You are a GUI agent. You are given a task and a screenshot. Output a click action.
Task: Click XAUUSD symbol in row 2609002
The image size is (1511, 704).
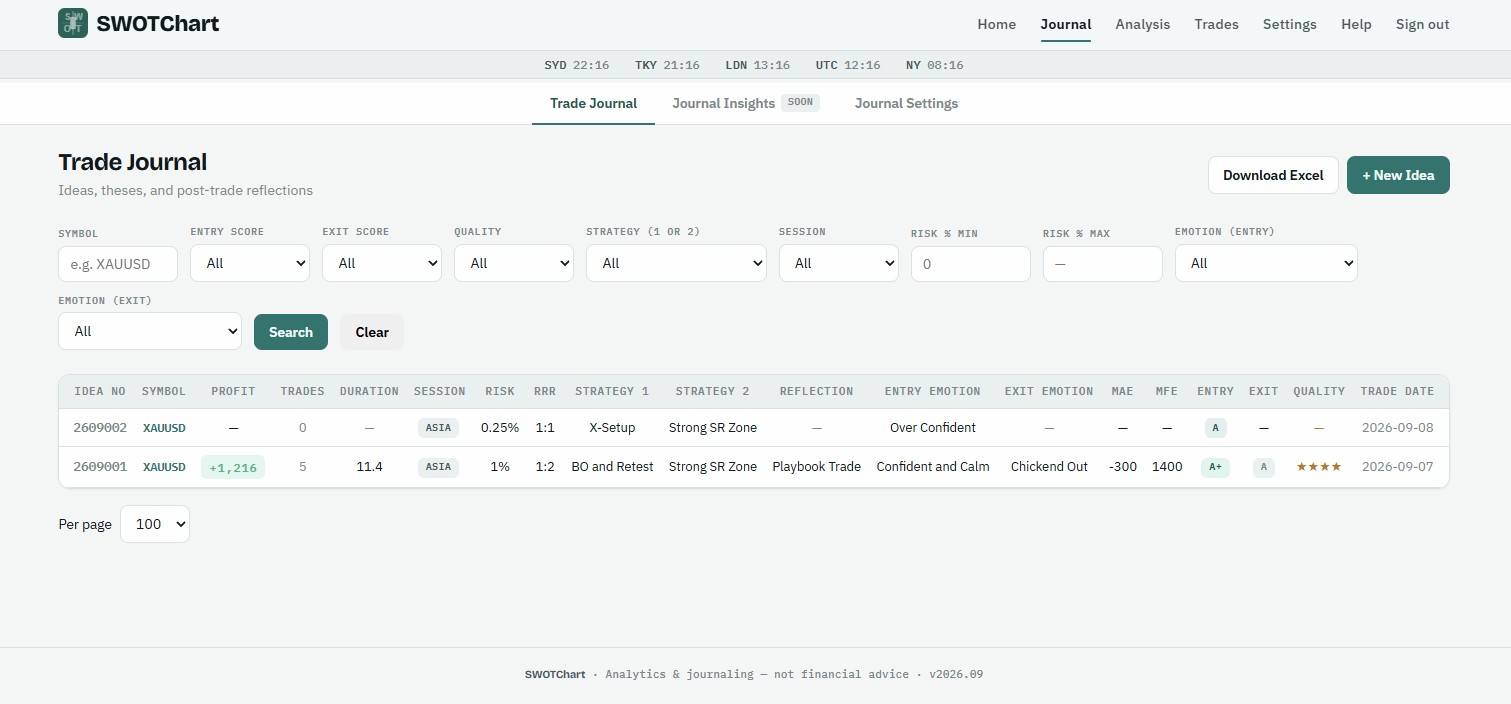tap(164, 428)
